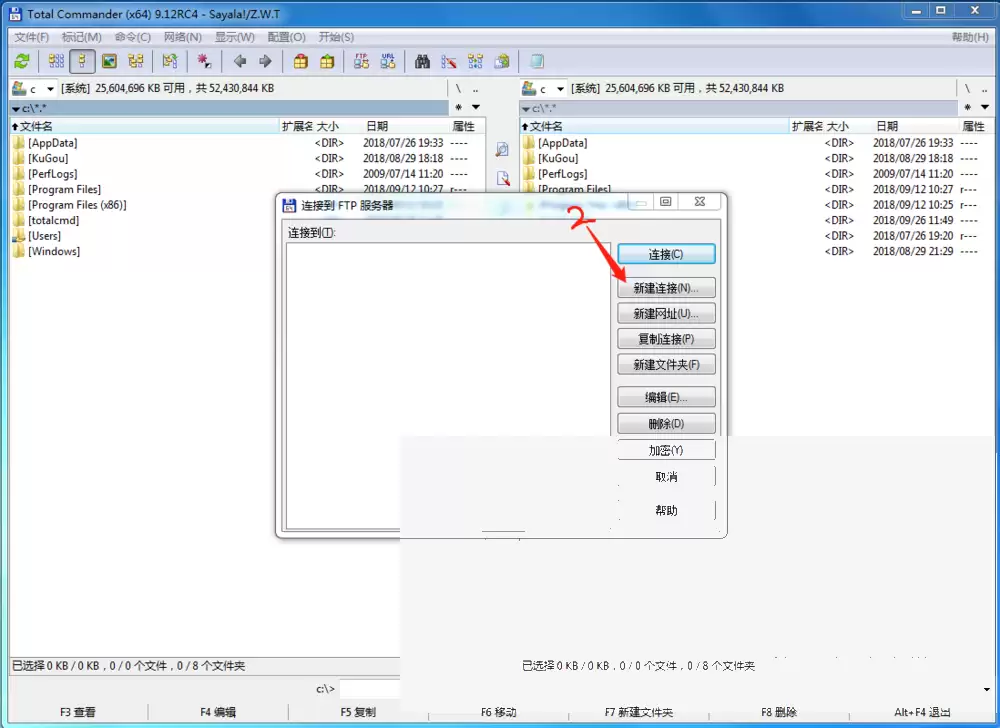Click the F3 查看 function button
This screenshot has width=1000, height=728.
(78, 712)
